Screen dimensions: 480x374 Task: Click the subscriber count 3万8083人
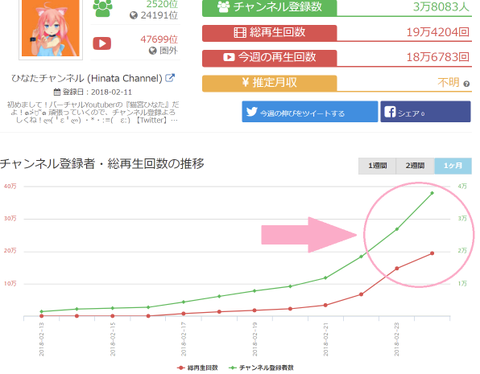(x=441, y=7)
